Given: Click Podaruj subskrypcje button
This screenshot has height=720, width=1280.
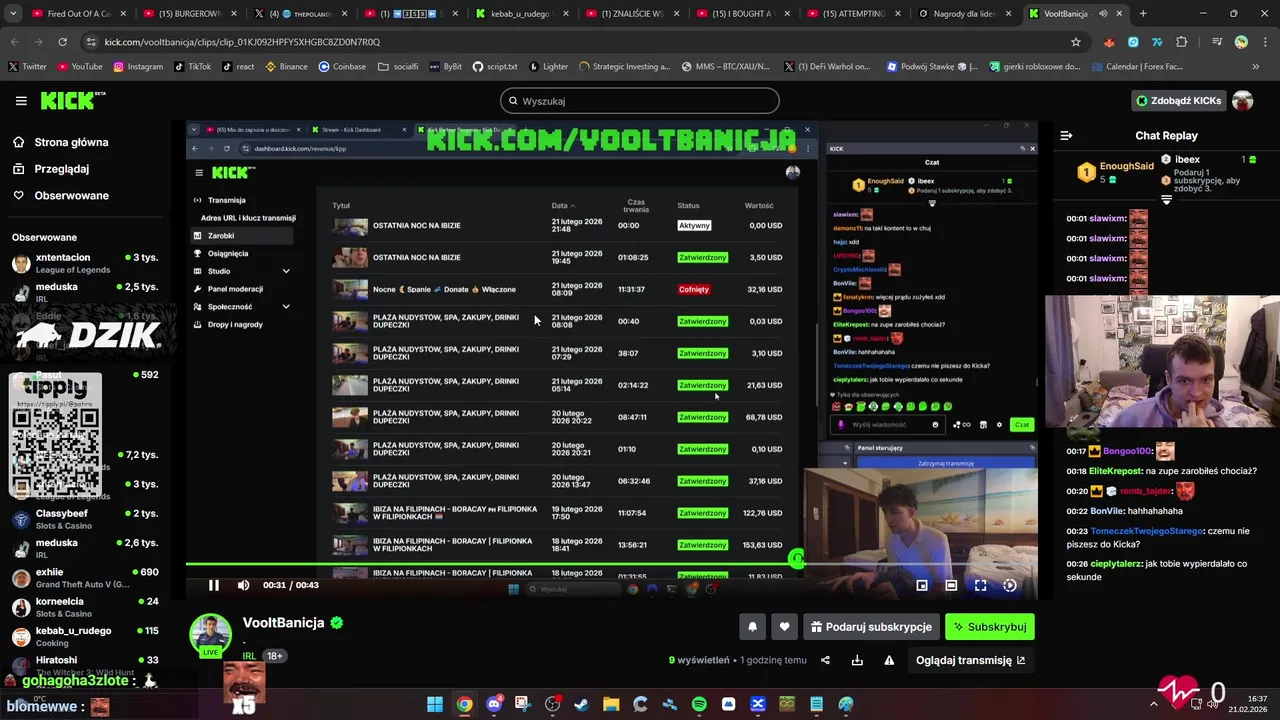Looking at the screenshot, I should point(871,627).
